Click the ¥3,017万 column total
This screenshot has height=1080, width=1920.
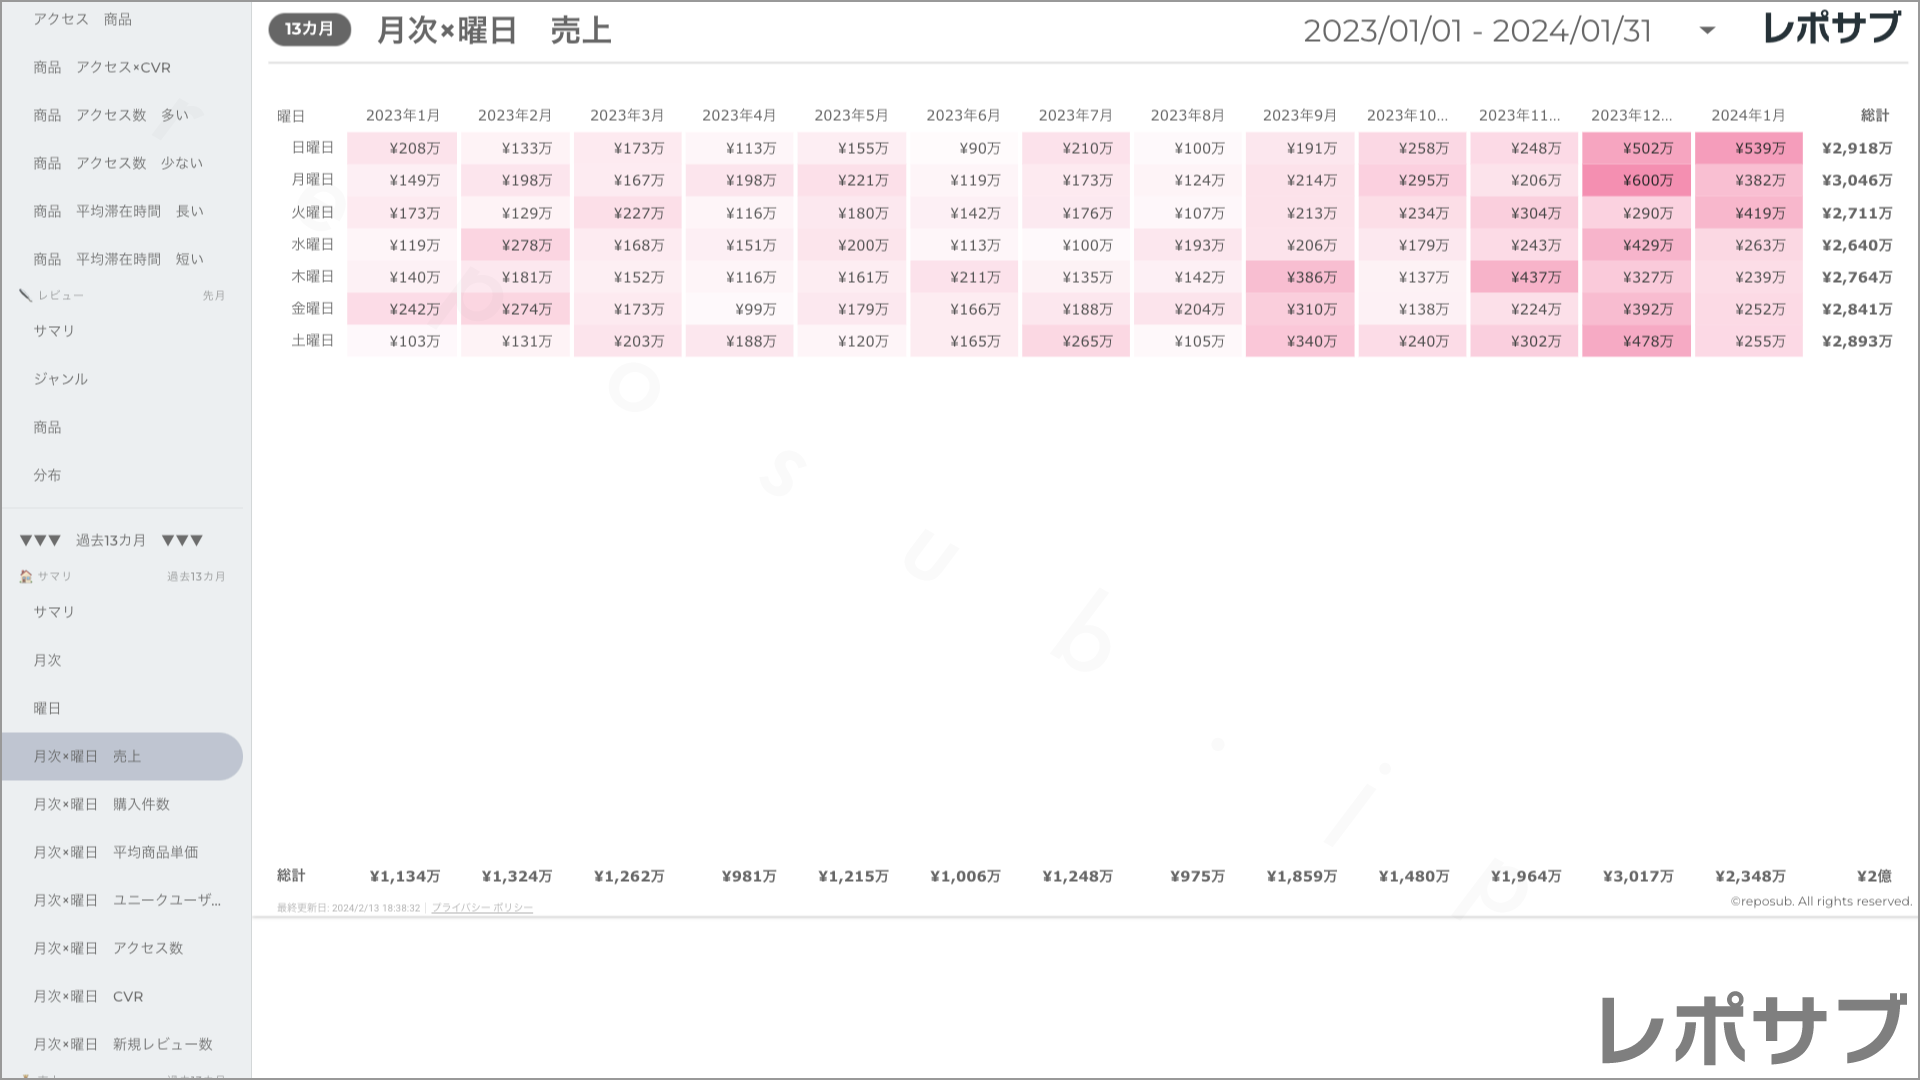point(1638,876)
